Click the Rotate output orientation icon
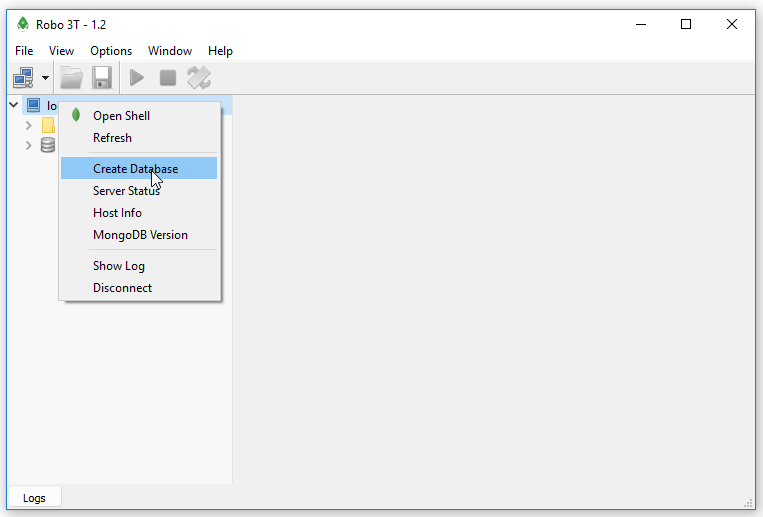763x517 pixels. (x=199, y=78)
